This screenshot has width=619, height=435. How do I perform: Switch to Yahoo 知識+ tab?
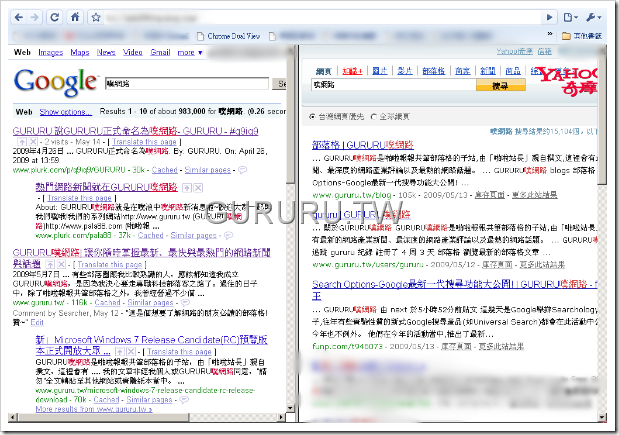pos(352,71)
